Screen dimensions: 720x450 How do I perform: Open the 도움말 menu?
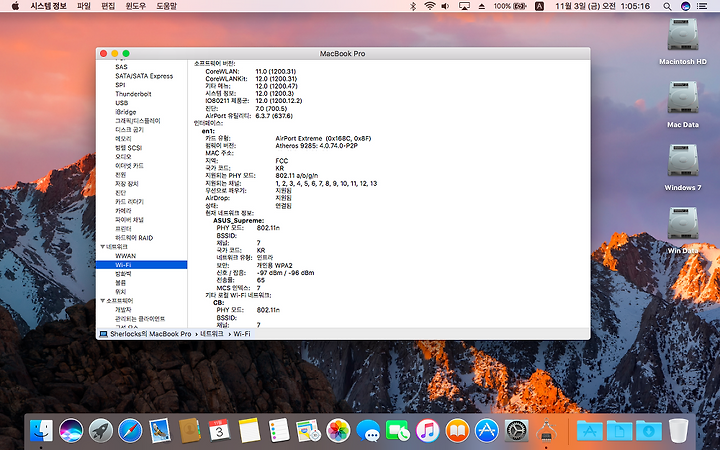[166, 6]
